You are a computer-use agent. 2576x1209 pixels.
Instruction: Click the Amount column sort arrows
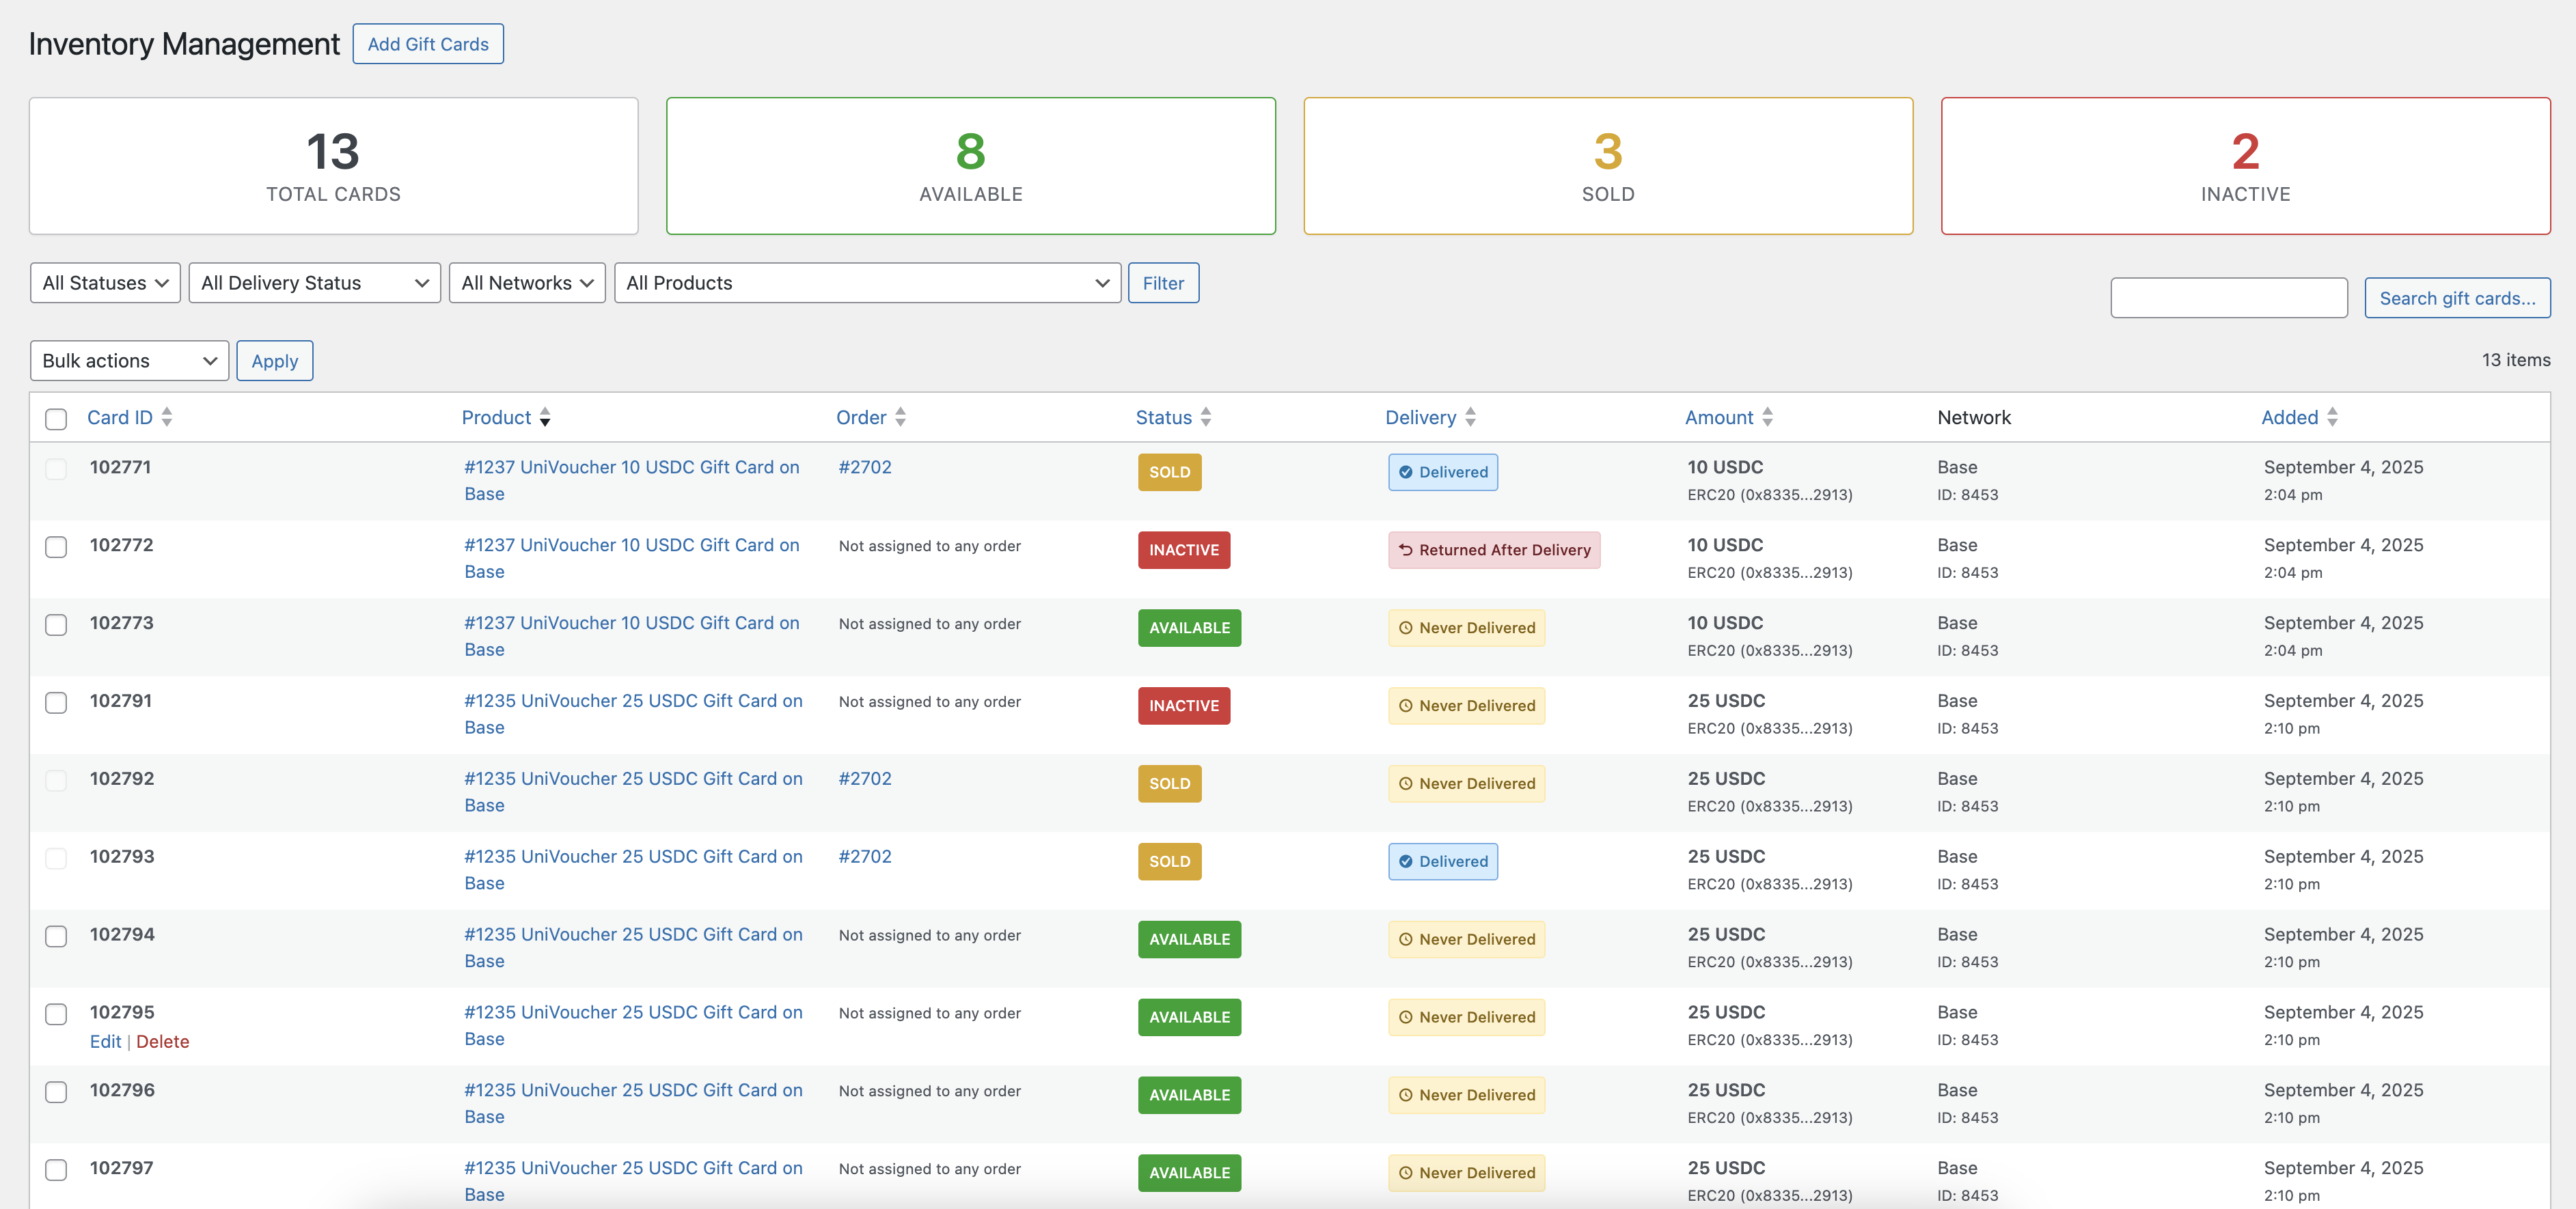point(1767,417)
